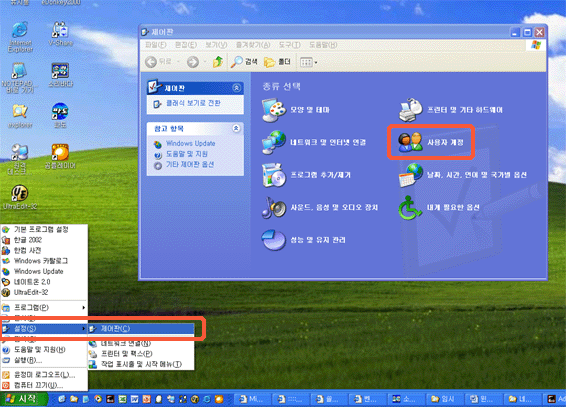Open Windows Update in Start menu
This screenshot has height=407, width=566.
tap(44, 271)
